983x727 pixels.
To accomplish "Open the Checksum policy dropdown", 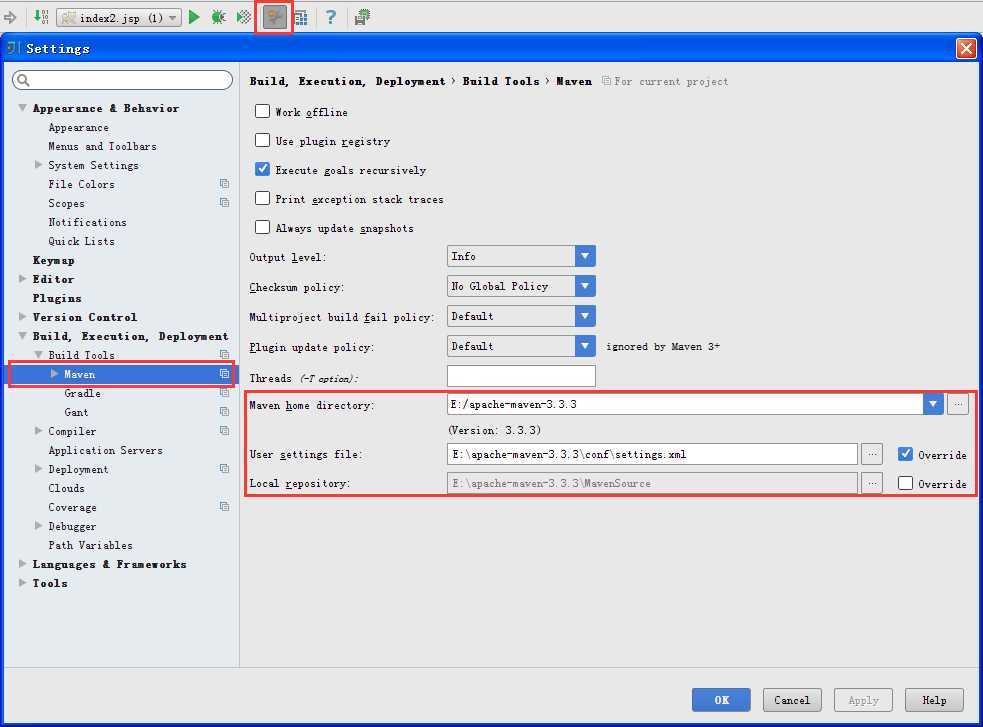I will coord(521,286).
